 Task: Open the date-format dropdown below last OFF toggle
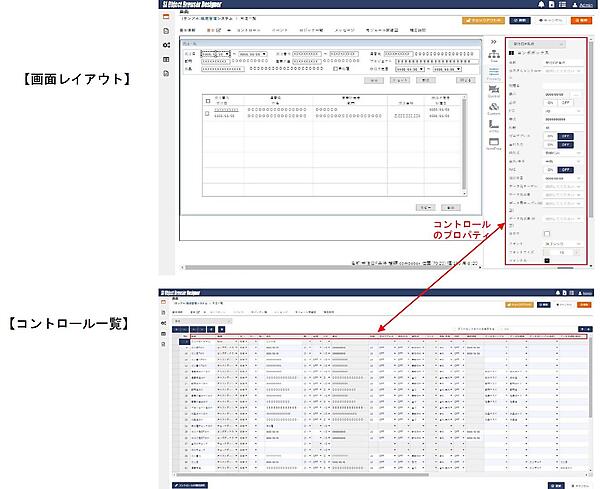[x=562, y=178]
